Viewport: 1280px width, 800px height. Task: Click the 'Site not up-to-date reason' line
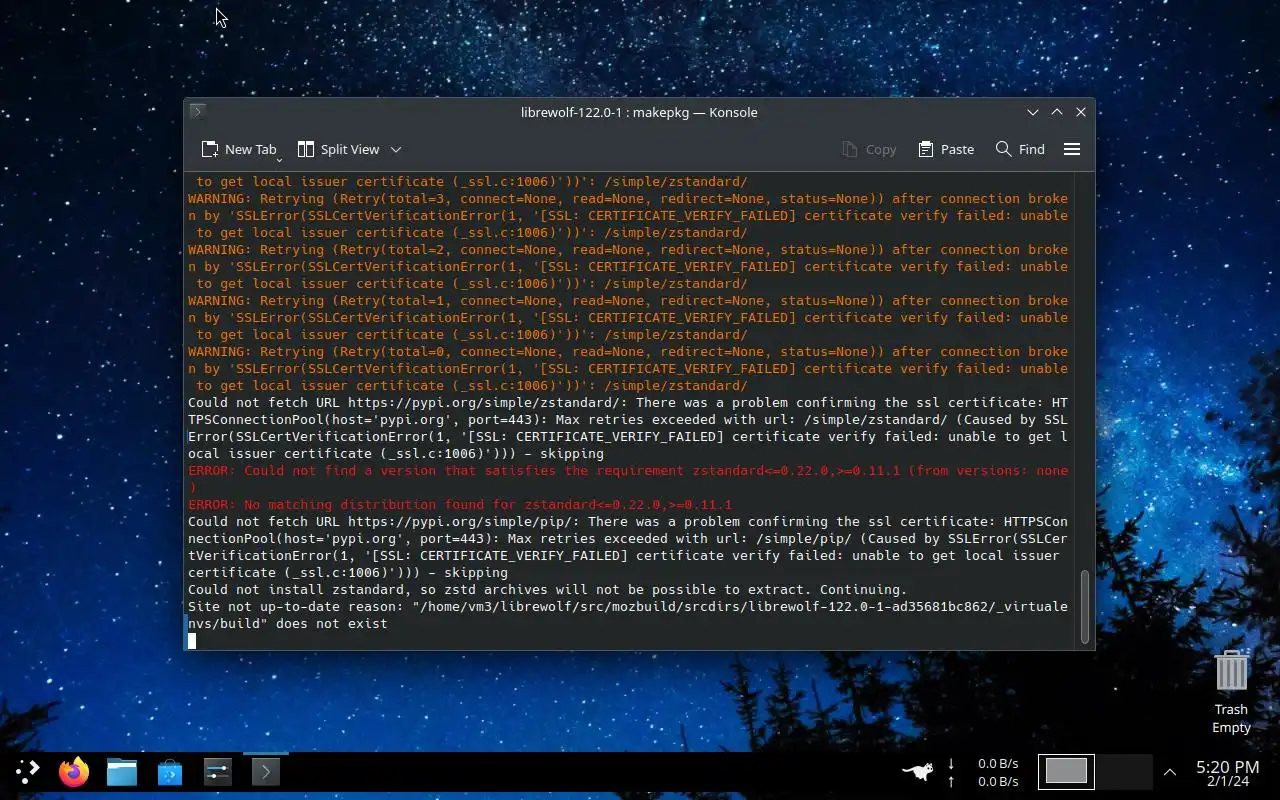tap(628, 615)
